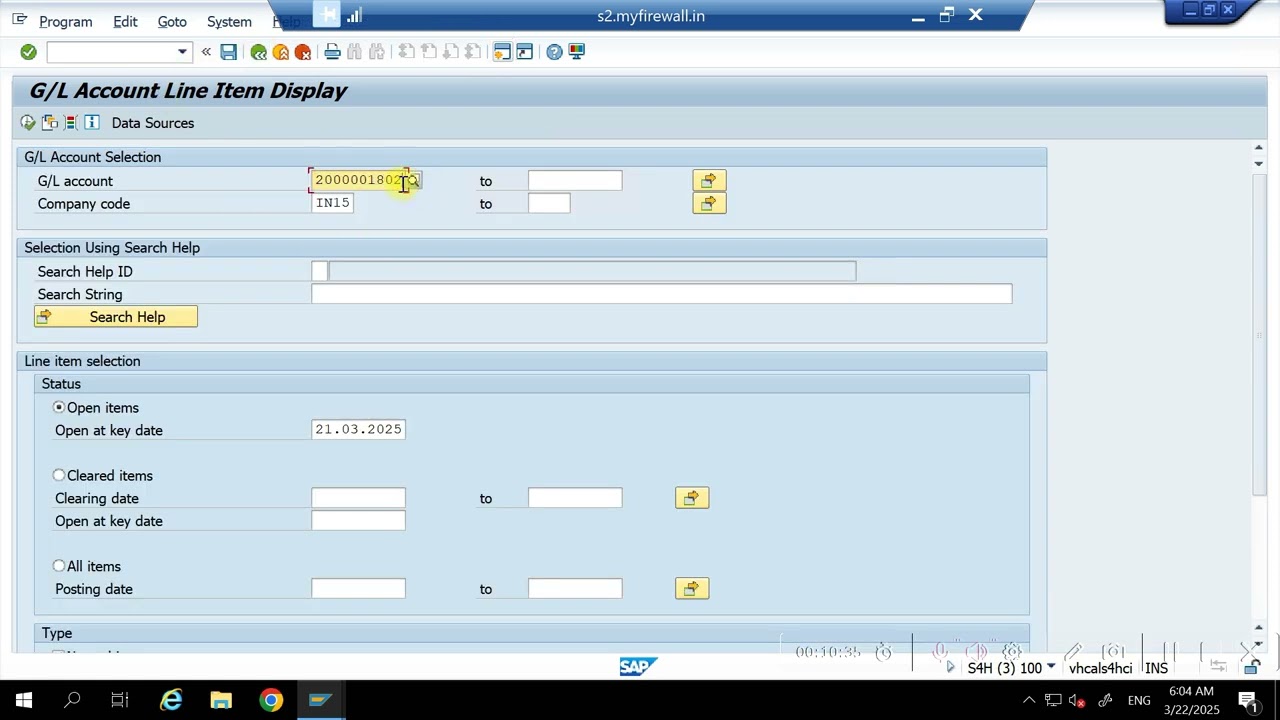1280x720 pixels.
Task: Click the G/L account input field
Action: pos(358,180)
